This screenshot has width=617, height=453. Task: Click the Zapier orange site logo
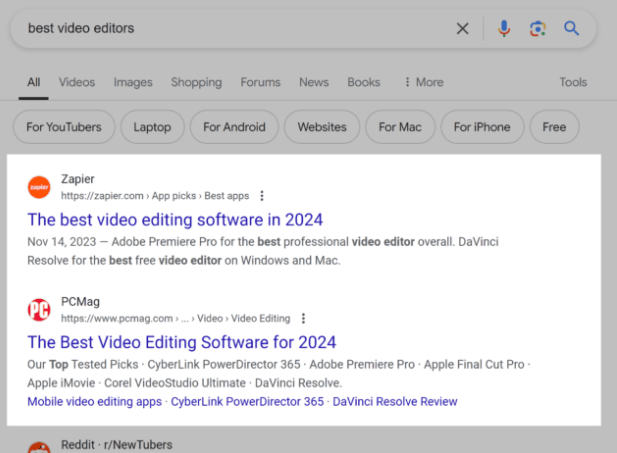(39, 187)
